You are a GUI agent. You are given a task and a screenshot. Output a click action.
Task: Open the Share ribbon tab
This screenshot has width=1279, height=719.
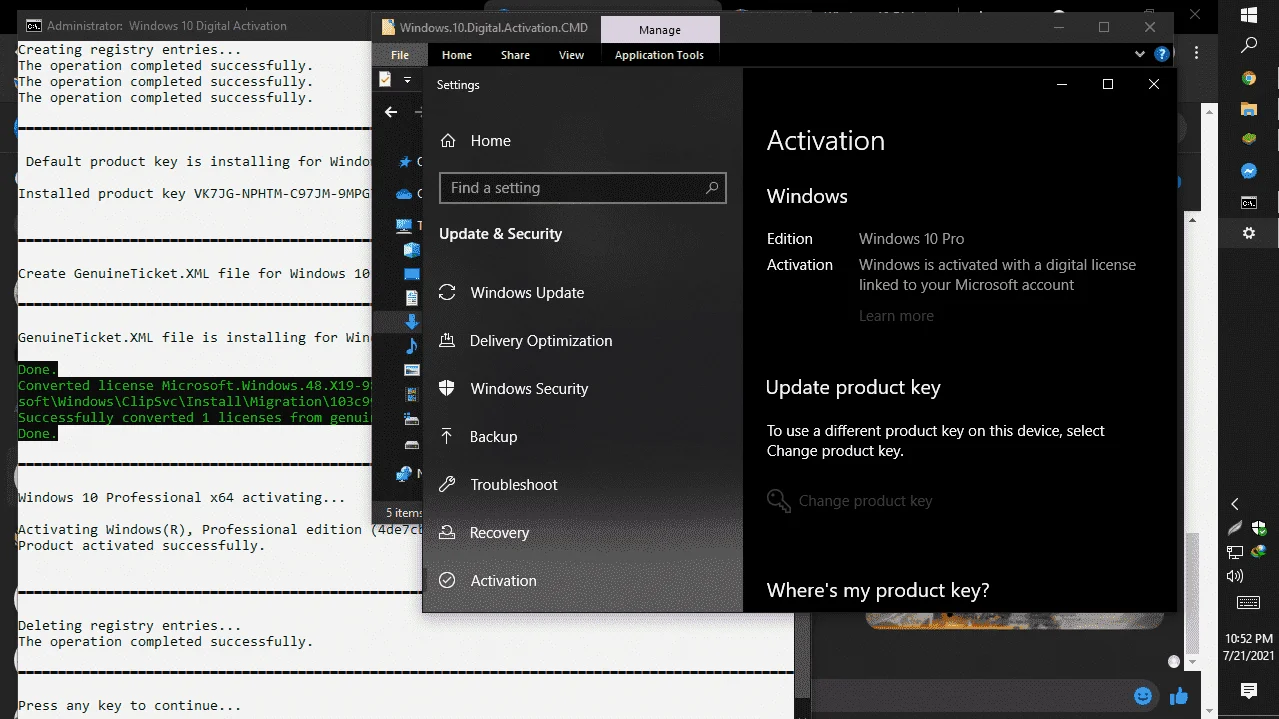(x=515, y=55)
